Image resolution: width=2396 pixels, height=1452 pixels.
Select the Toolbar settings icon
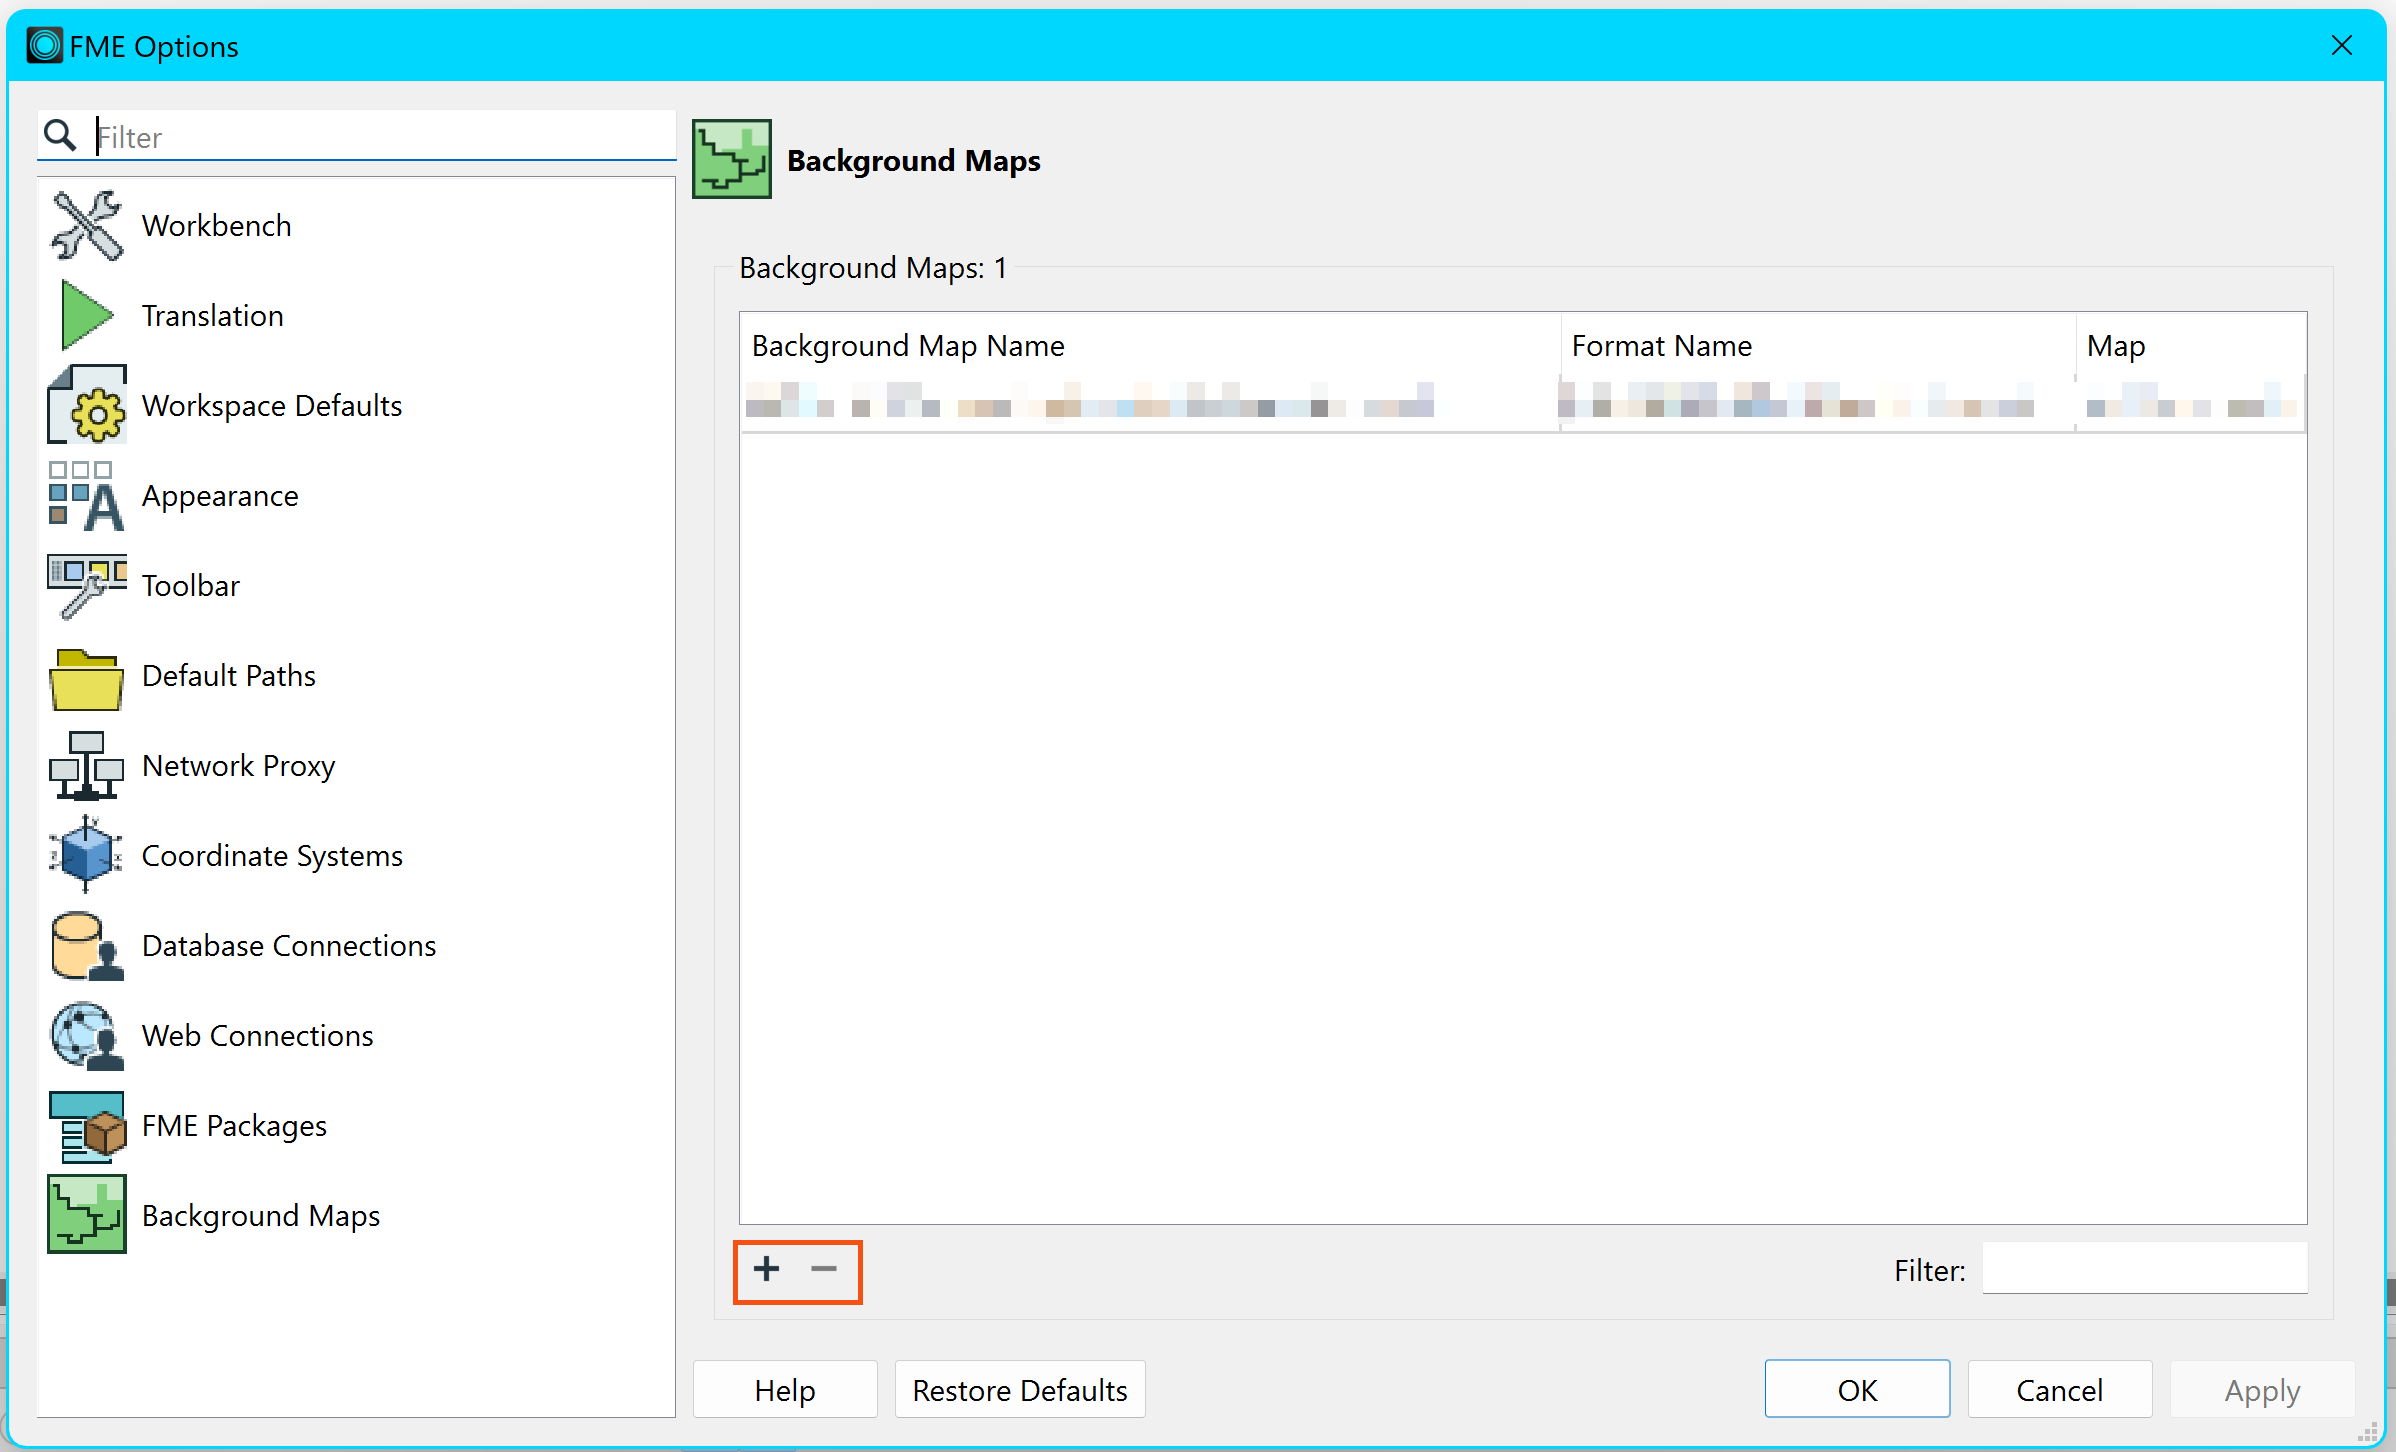click(x=87, y=586)
